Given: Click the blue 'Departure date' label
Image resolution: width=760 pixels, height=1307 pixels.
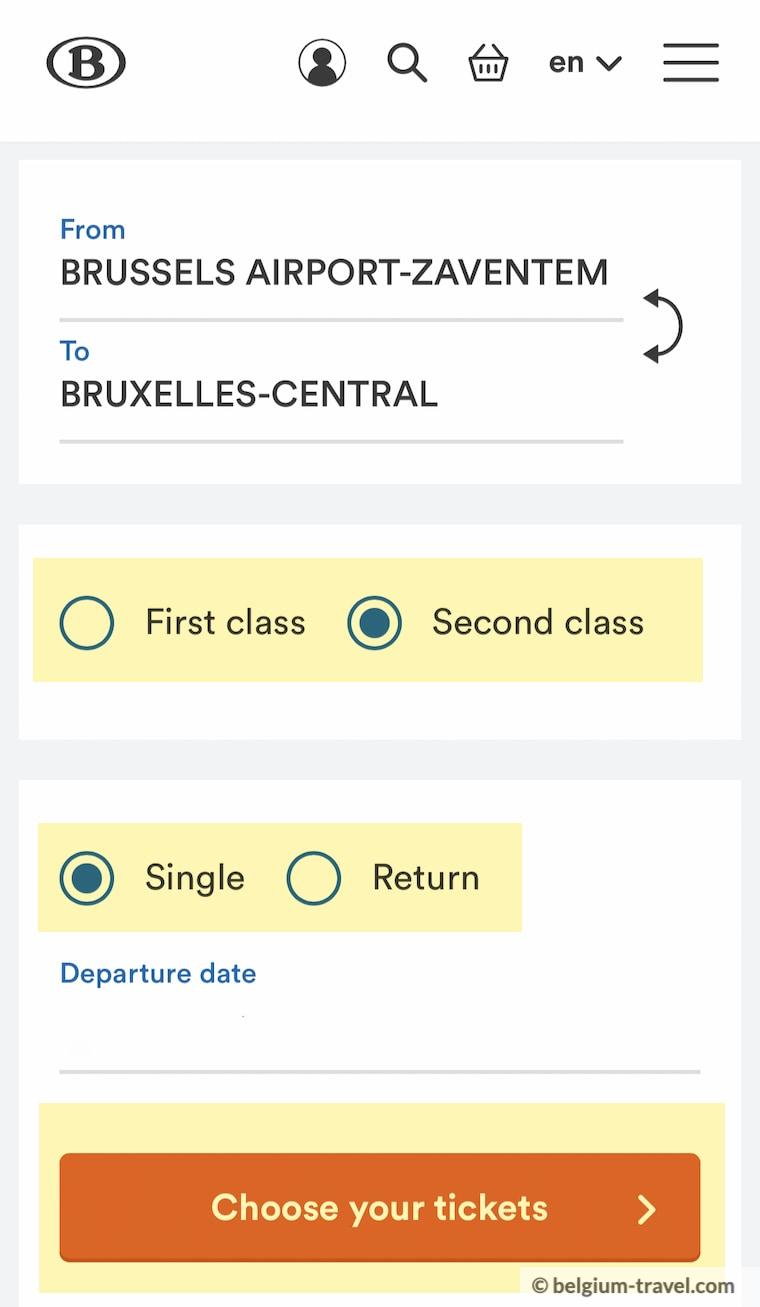Looking at the screenshot, I should pos(157,973).
